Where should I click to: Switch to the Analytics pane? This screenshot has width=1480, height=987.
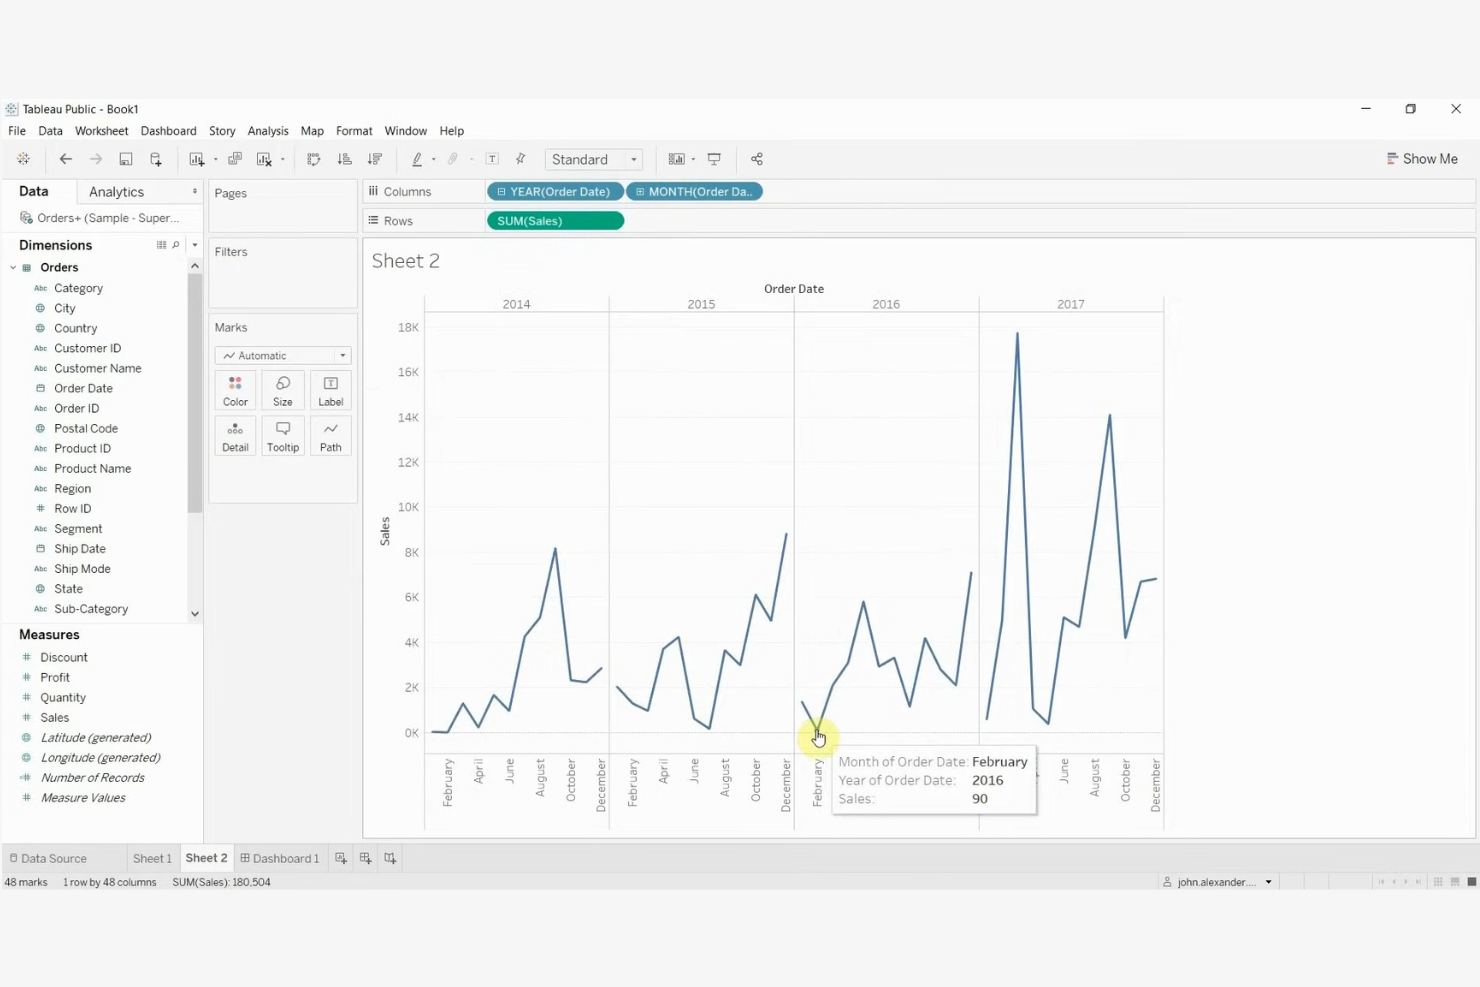tap(115, 191)
